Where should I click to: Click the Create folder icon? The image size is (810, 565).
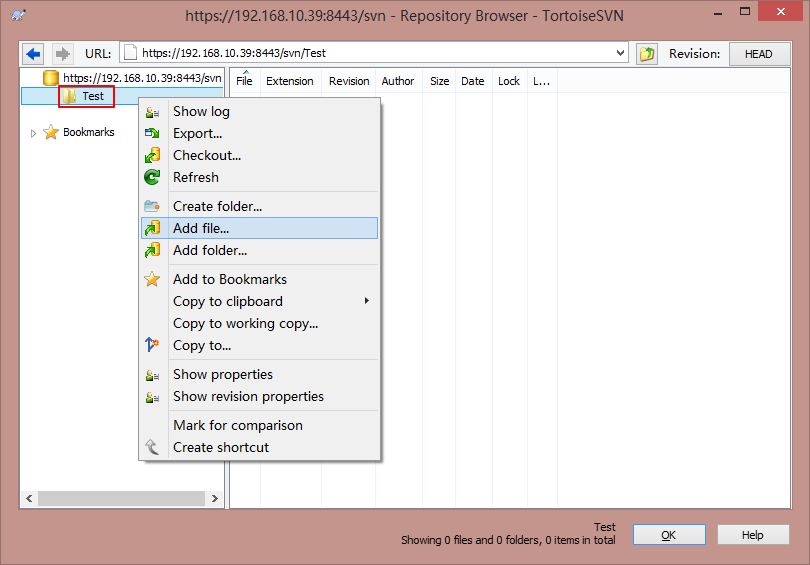pos(152,206)
